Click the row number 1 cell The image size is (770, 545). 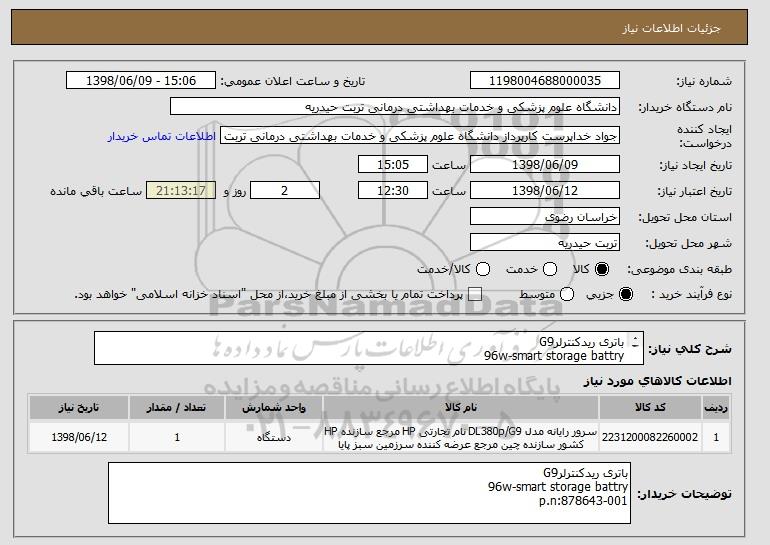pyautogui.click(x=716, y=437)
